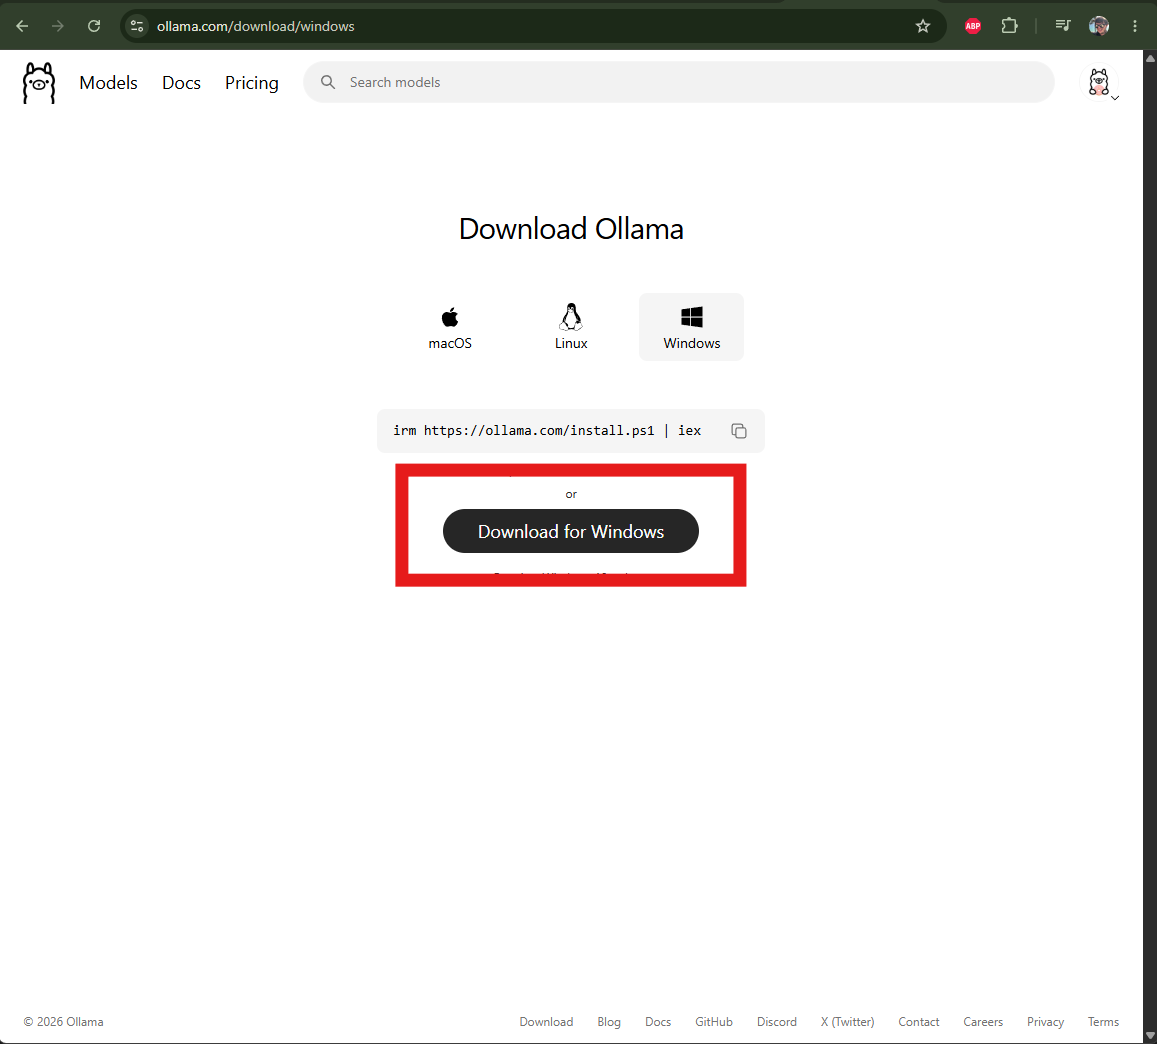Open the footer Privacy link
The width and height of the screenshot is (1157, 1044).
tap(1045, 1022)
